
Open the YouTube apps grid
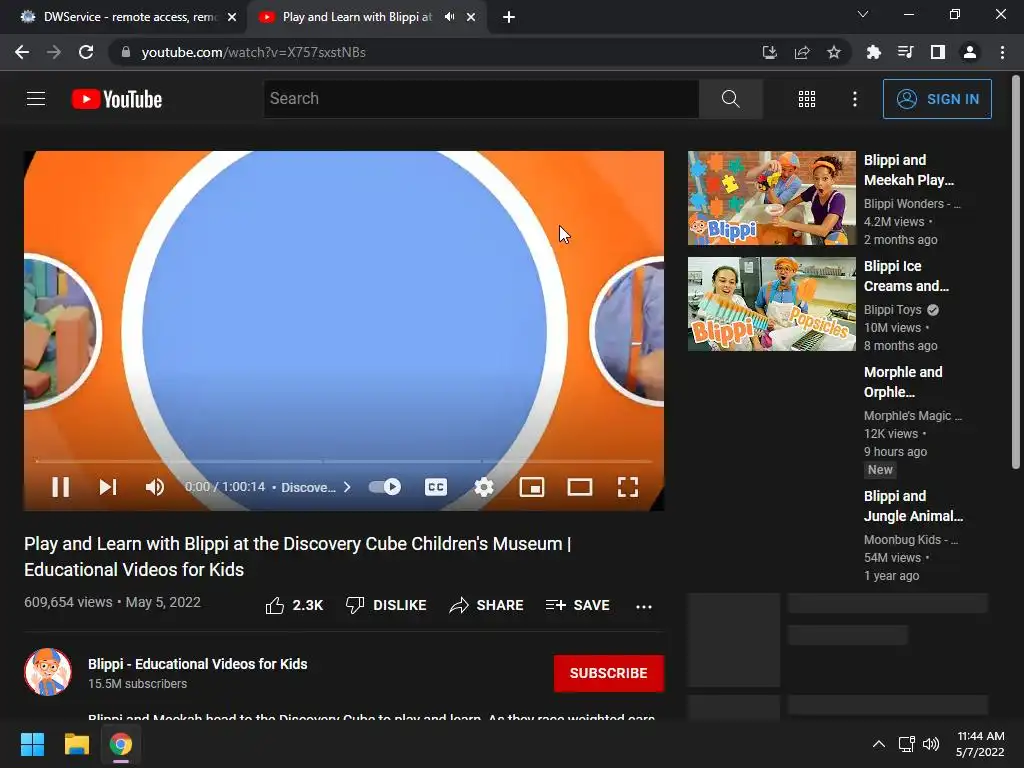(x=807, y=99)
